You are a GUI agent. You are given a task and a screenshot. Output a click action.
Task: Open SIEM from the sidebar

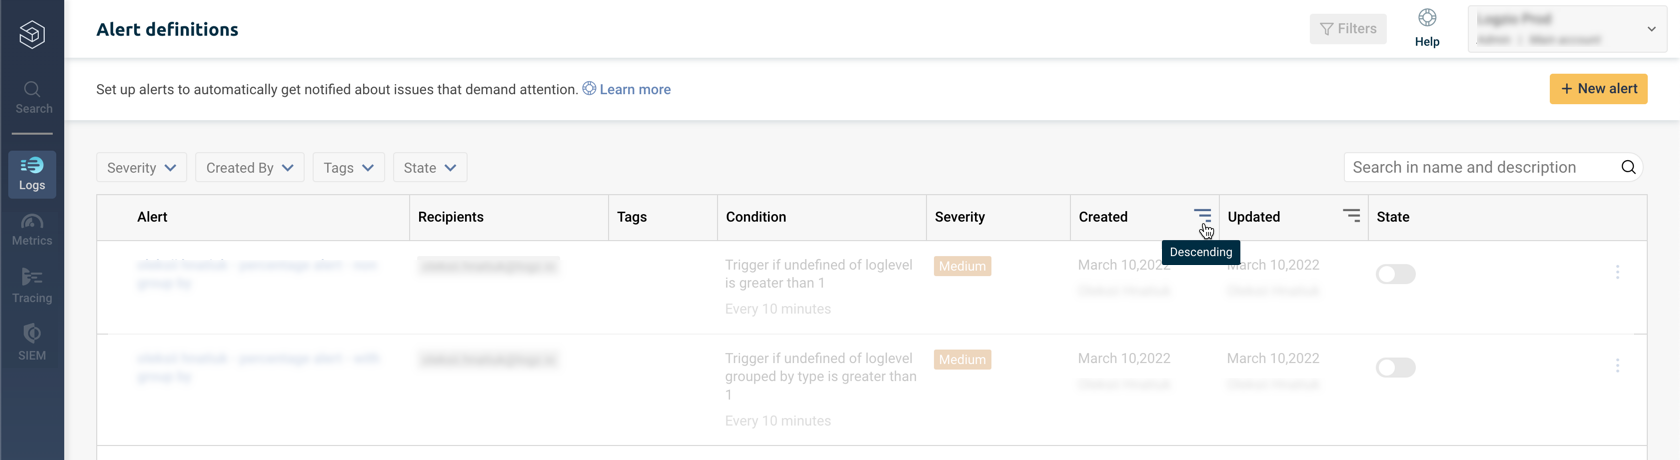[32, 342]
